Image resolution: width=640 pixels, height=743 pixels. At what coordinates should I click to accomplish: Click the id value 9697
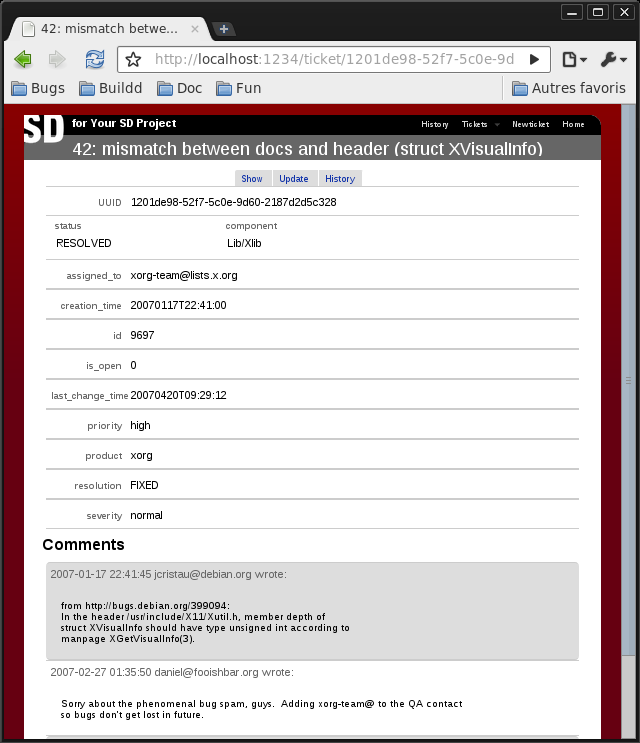[142, 335]
